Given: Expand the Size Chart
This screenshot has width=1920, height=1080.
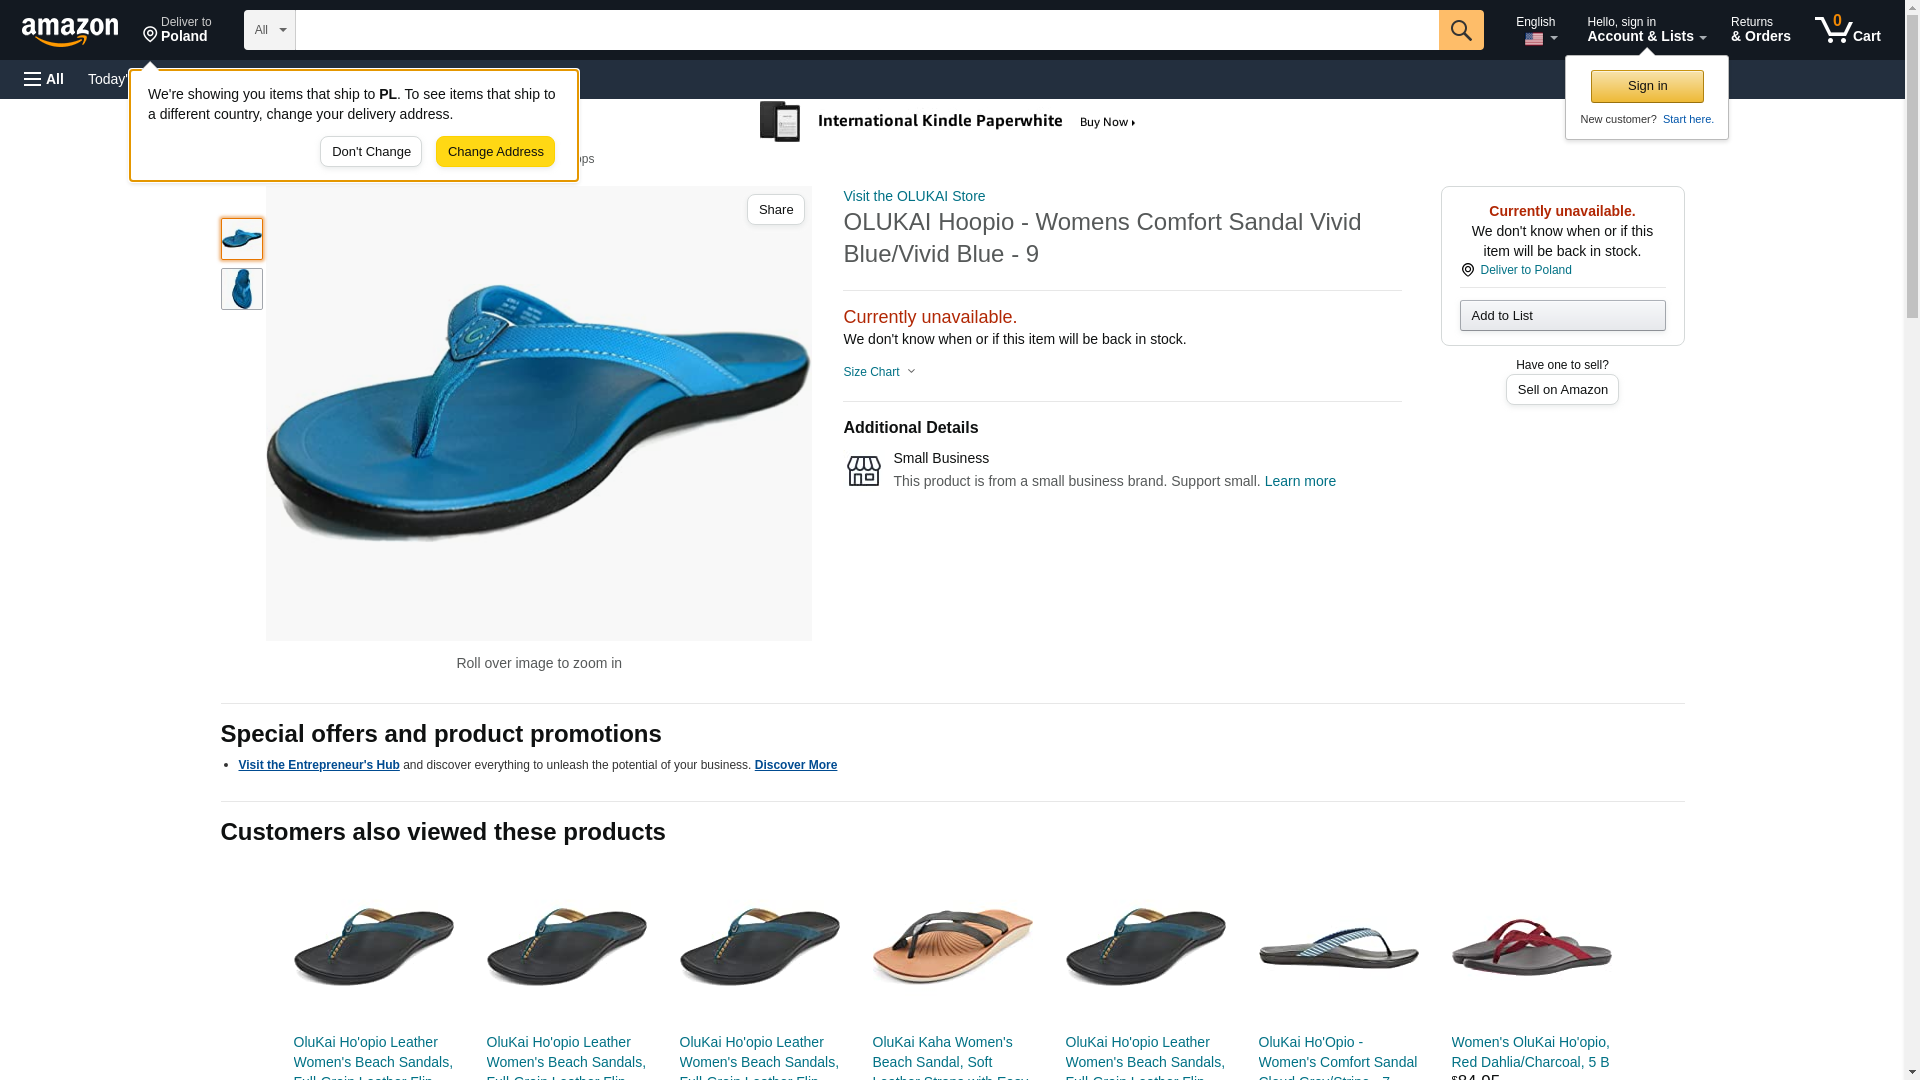Looking at the screenshot, I should 879,372.
